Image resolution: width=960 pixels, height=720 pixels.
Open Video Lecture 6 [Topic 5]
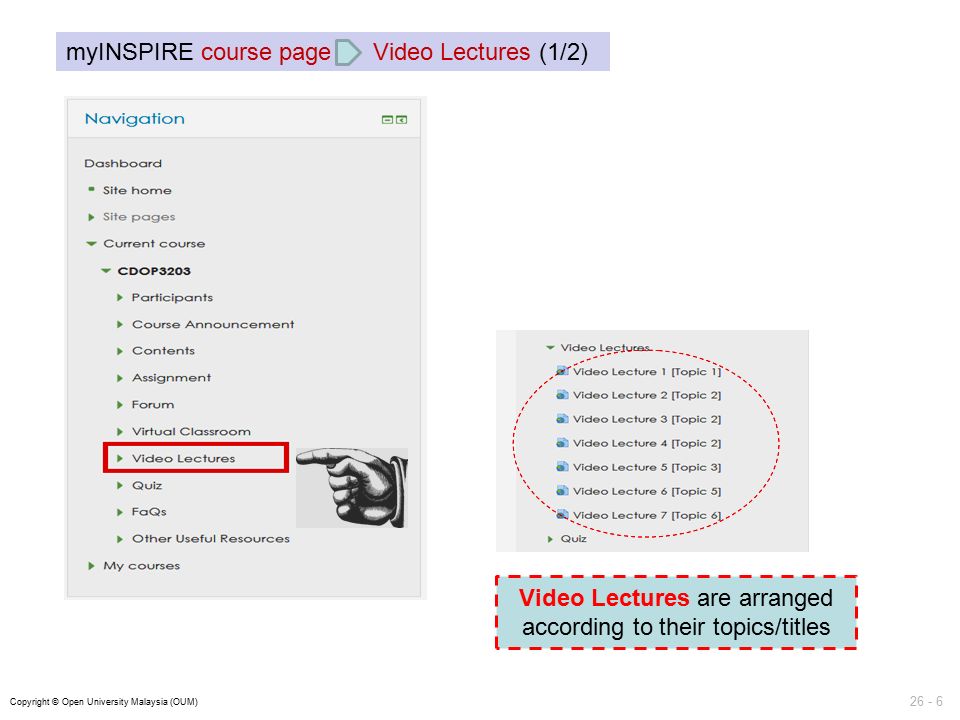647,491
